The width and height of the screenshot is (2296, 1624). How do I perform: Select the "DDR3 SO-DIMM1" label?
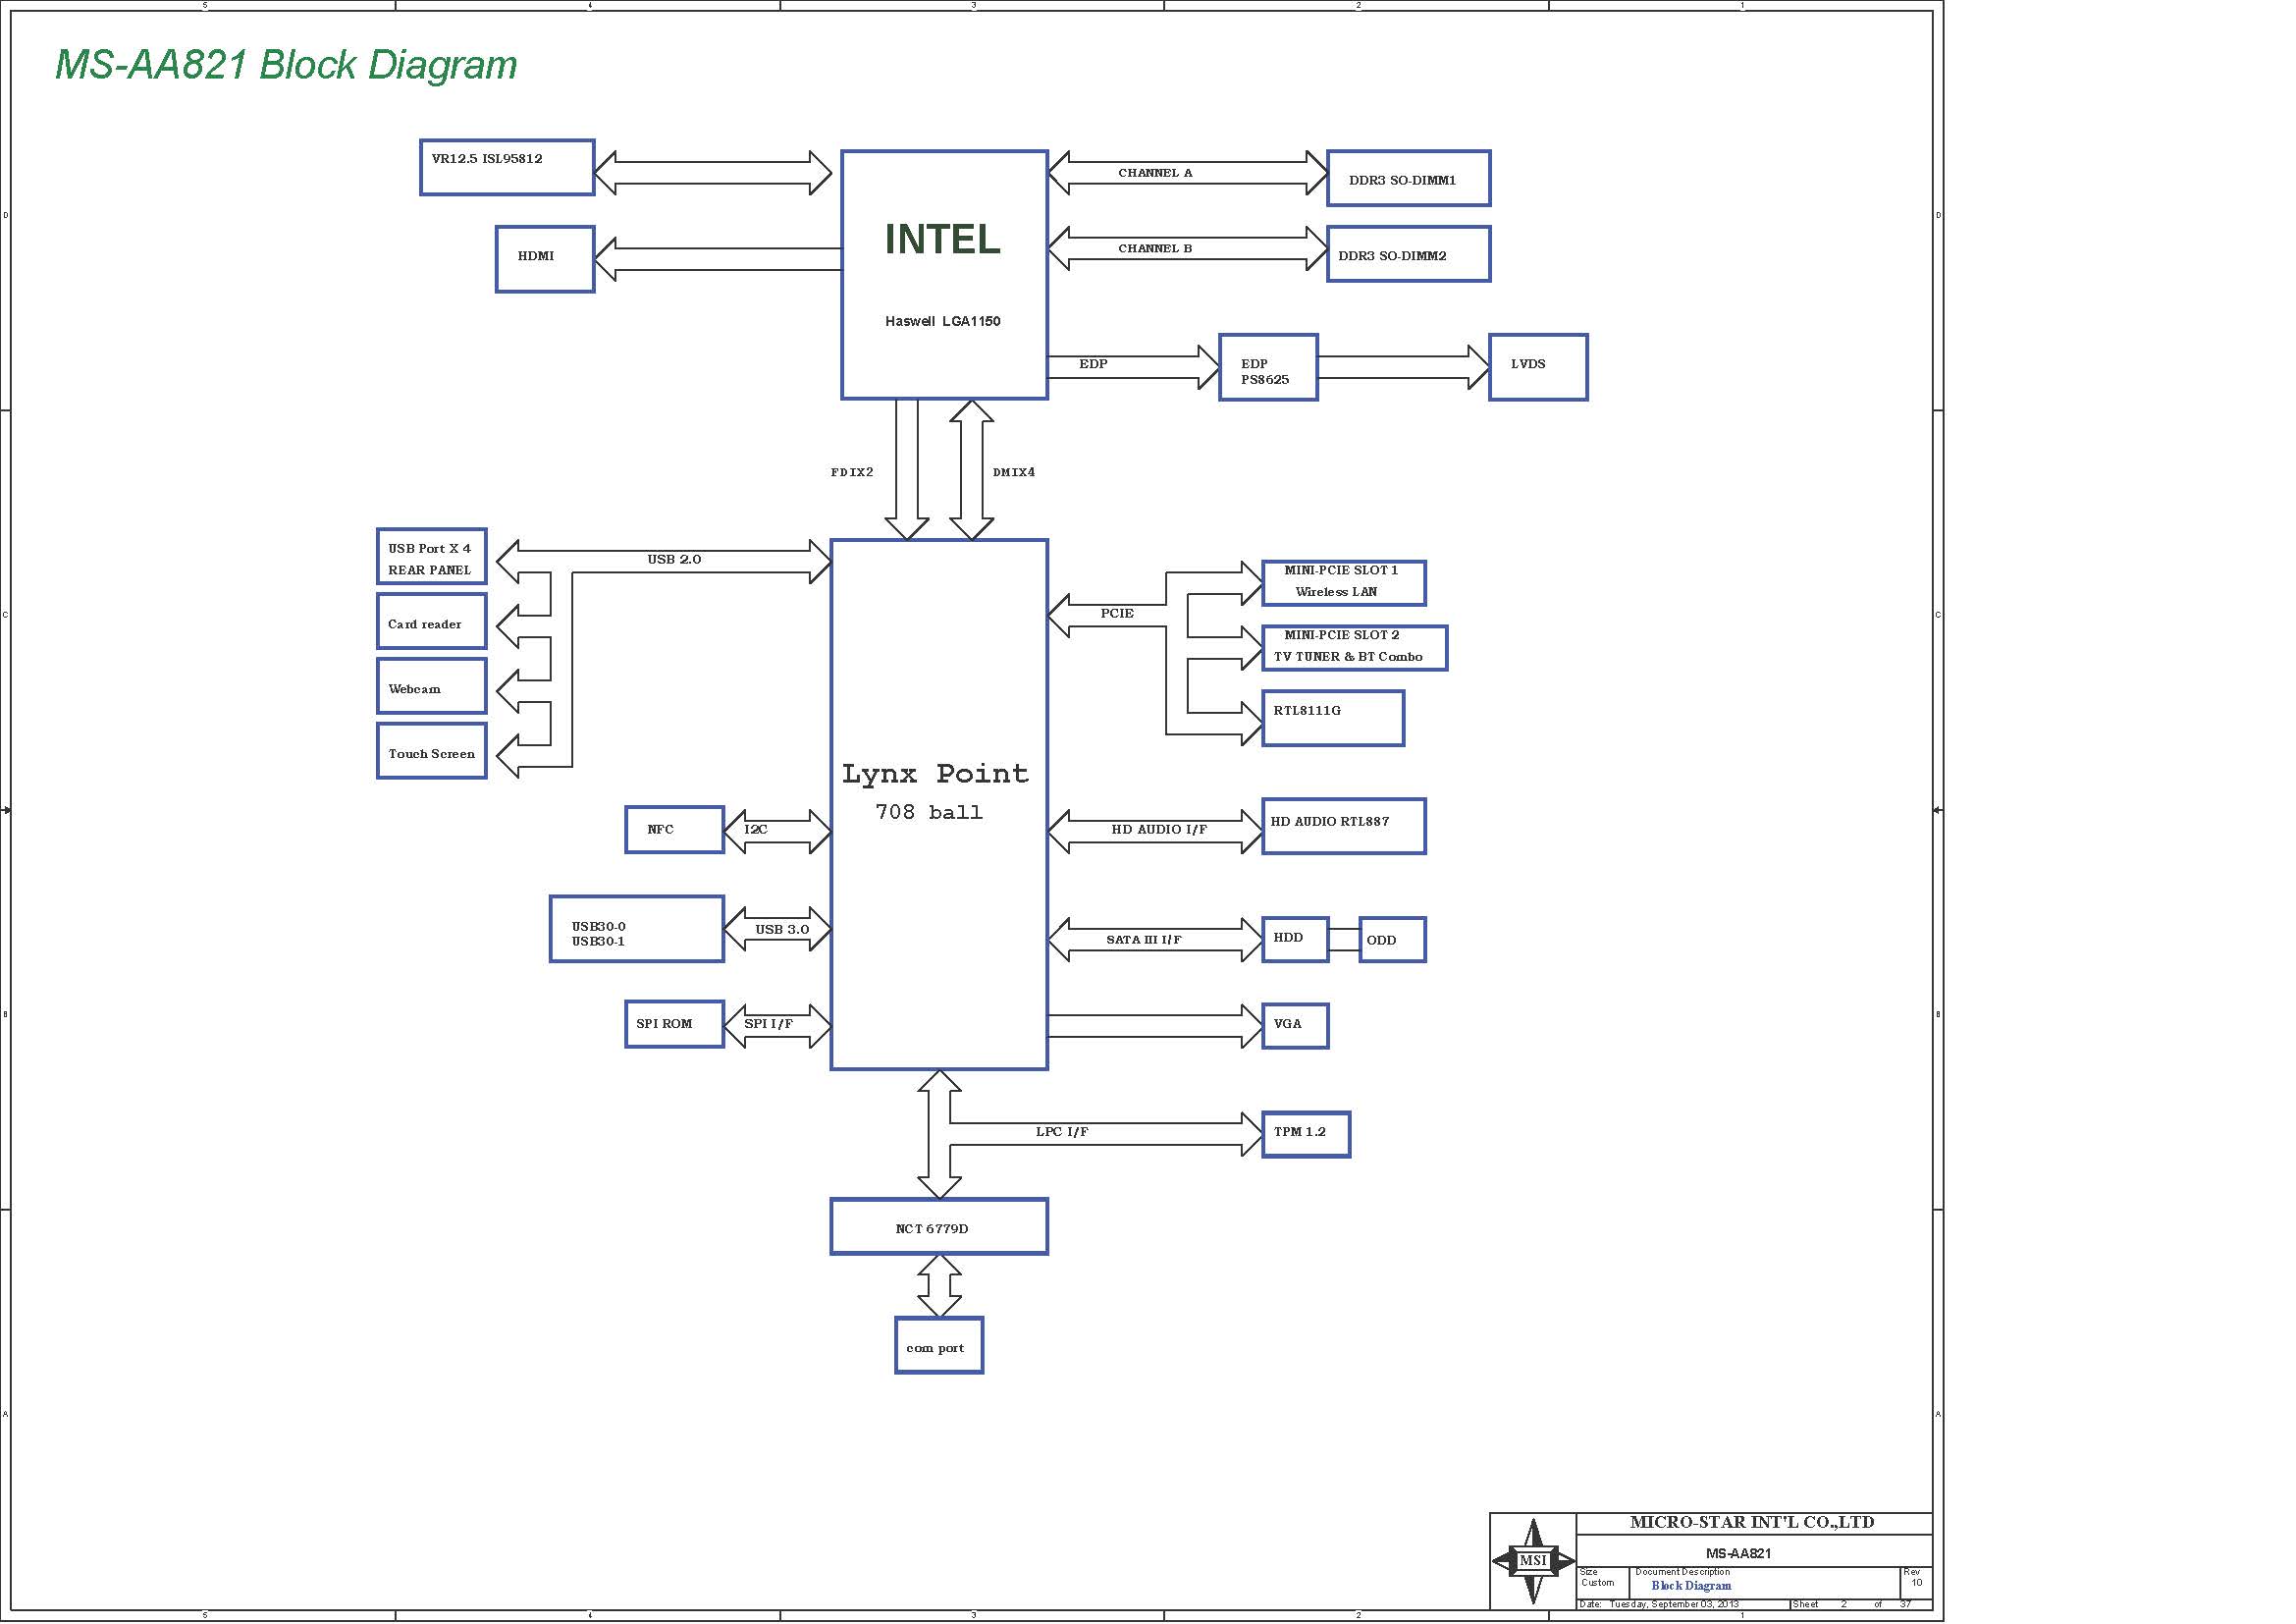pos(1402,181)
